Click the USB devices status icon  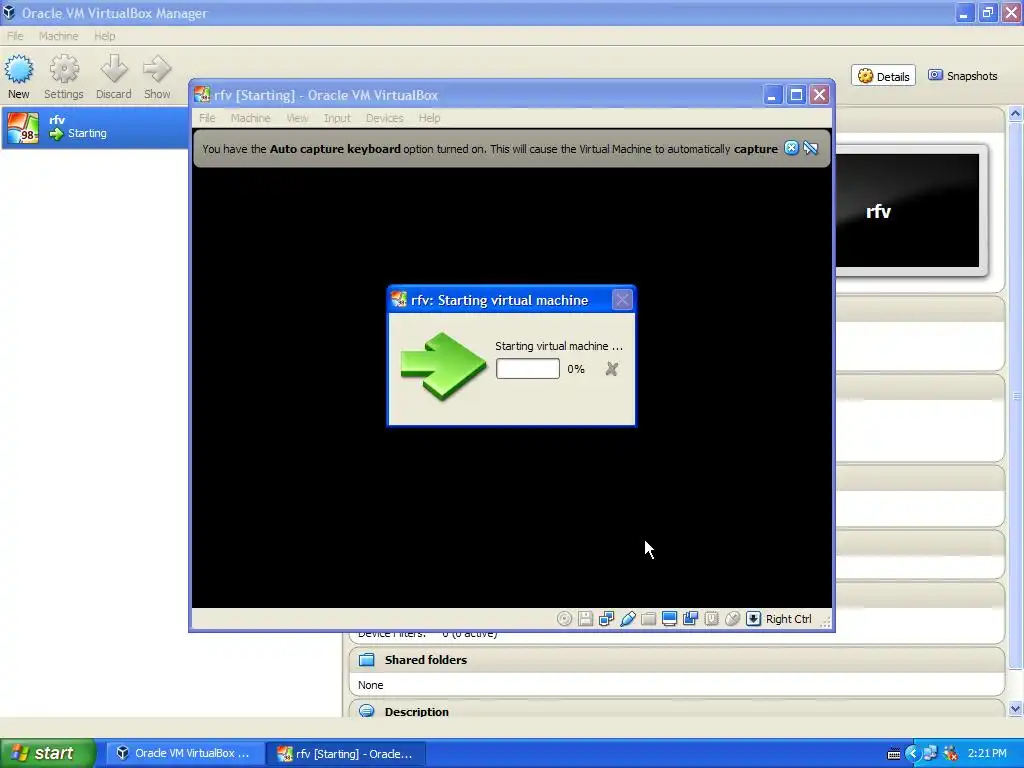point(628,618)
